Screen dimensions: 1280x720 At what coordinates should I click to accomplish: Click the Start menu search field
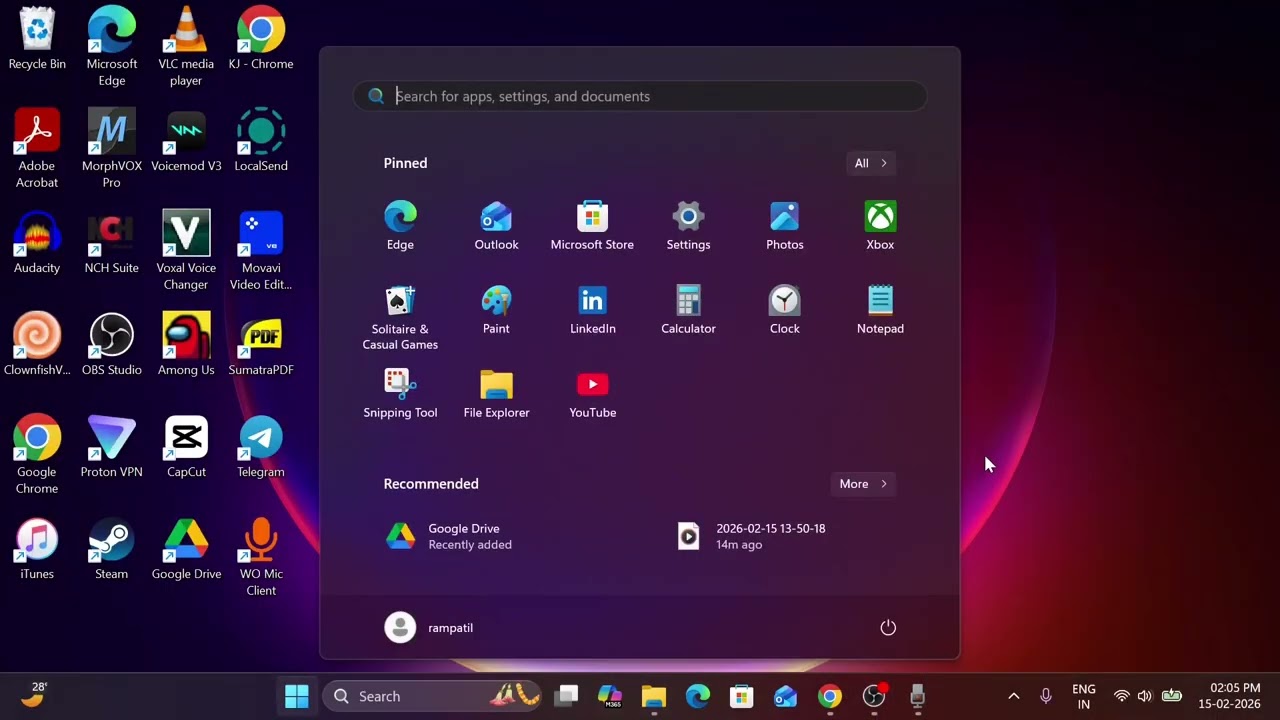640,96
